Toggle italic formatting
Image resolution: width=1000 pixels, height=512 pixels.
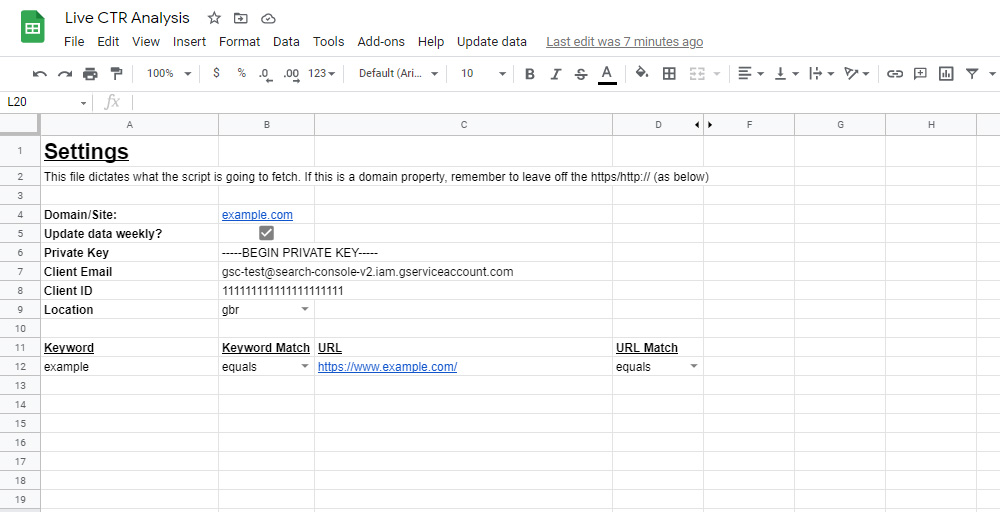(x=555, y=73)
